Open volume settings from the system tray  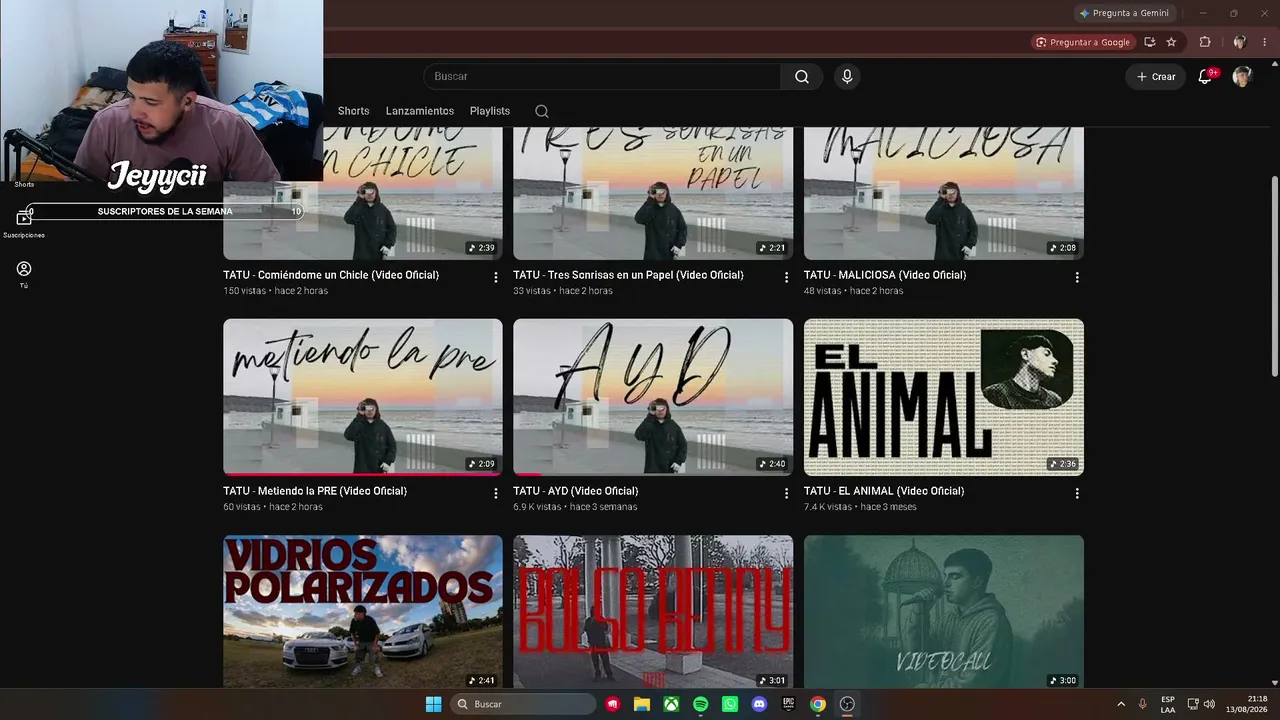[x=1209, y=704]
